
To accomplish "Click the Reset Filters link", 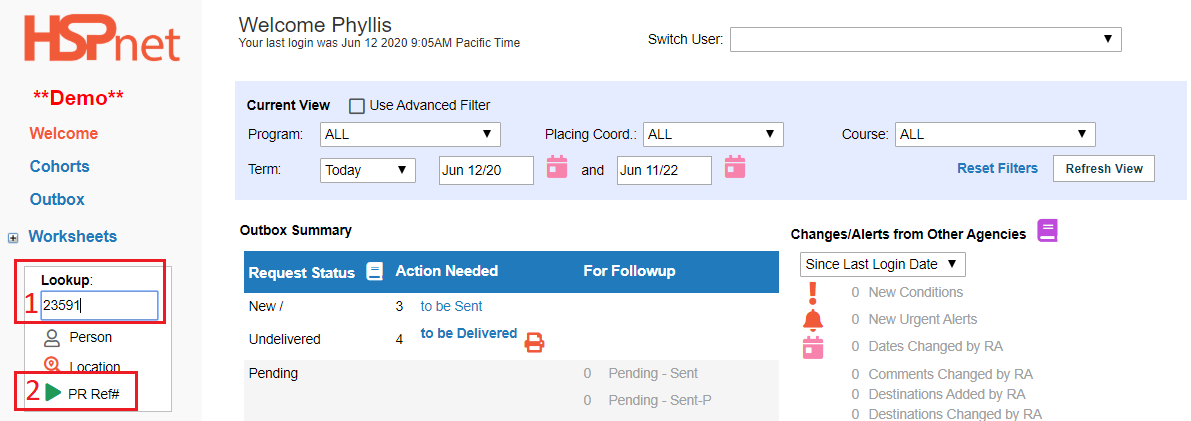I will point(997,168).
